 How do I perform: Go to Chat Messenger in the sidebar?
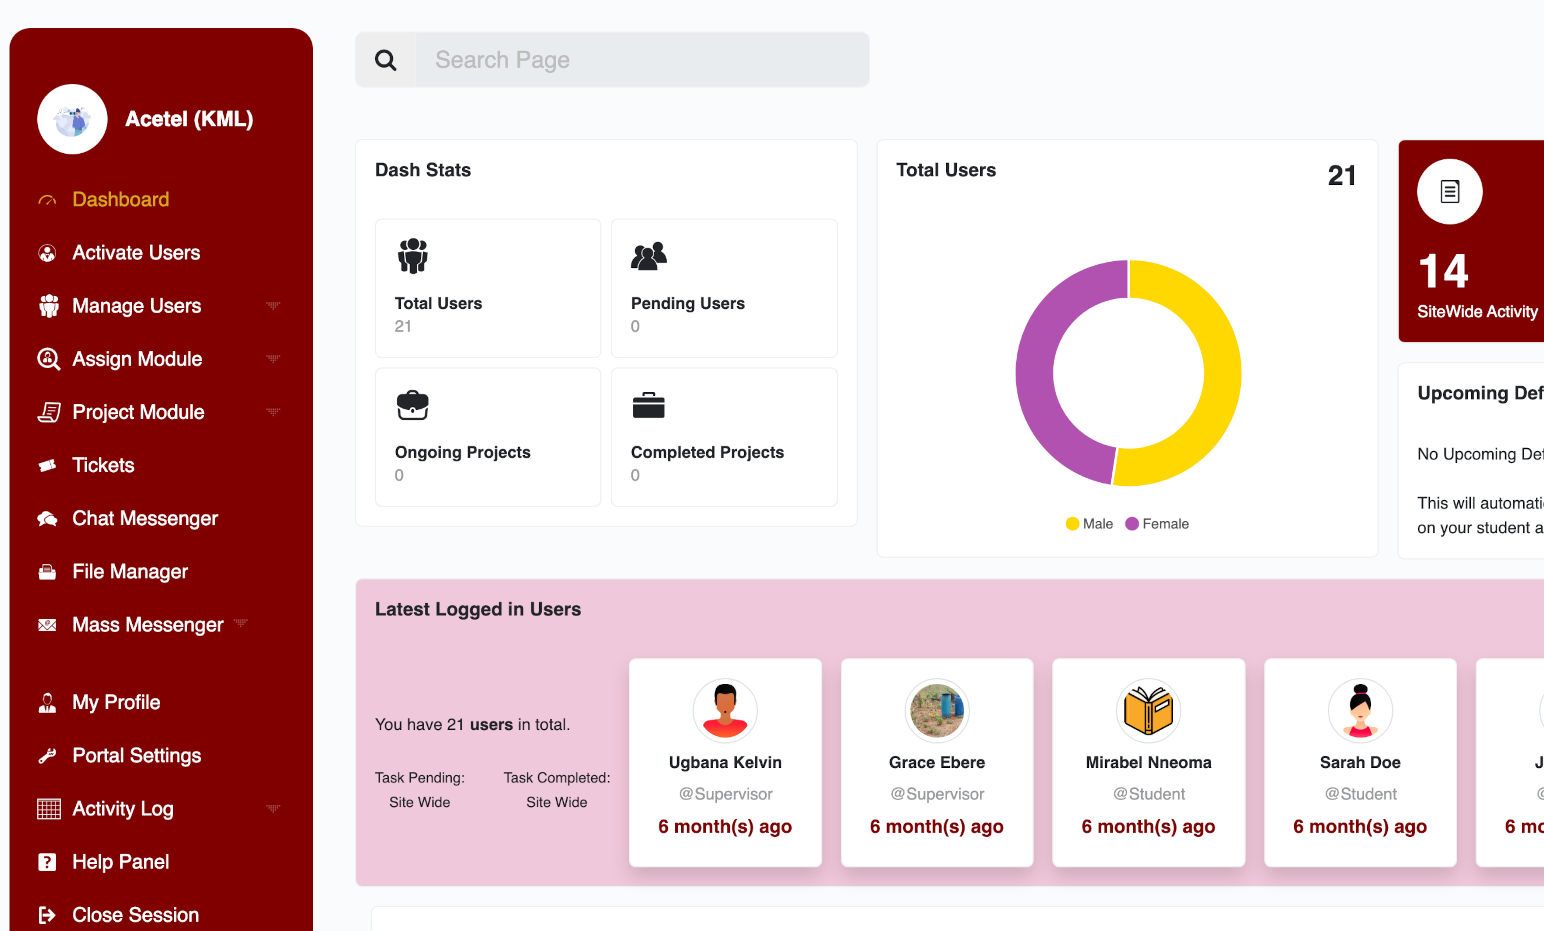click(145, 518)
